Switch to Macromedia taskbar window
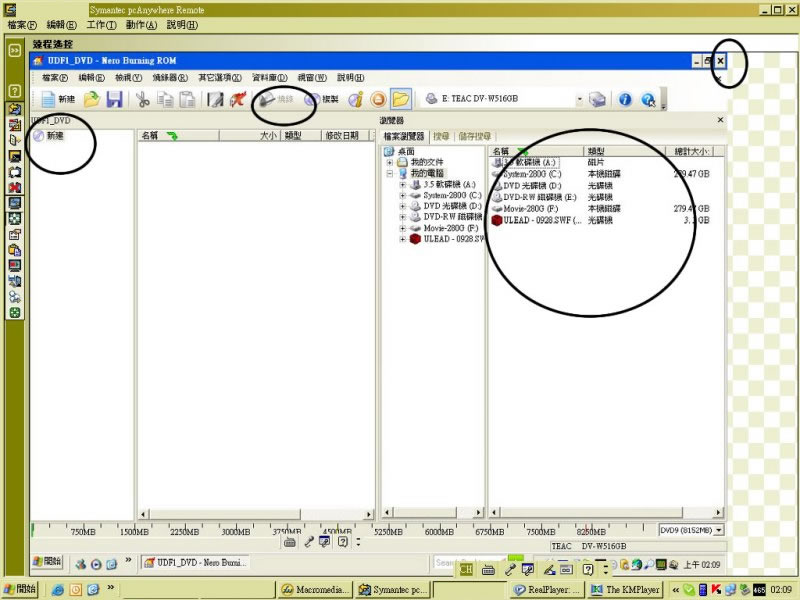The height and width of the screenshot is (600, 800). pyautogui.click(x=315, y=590)
